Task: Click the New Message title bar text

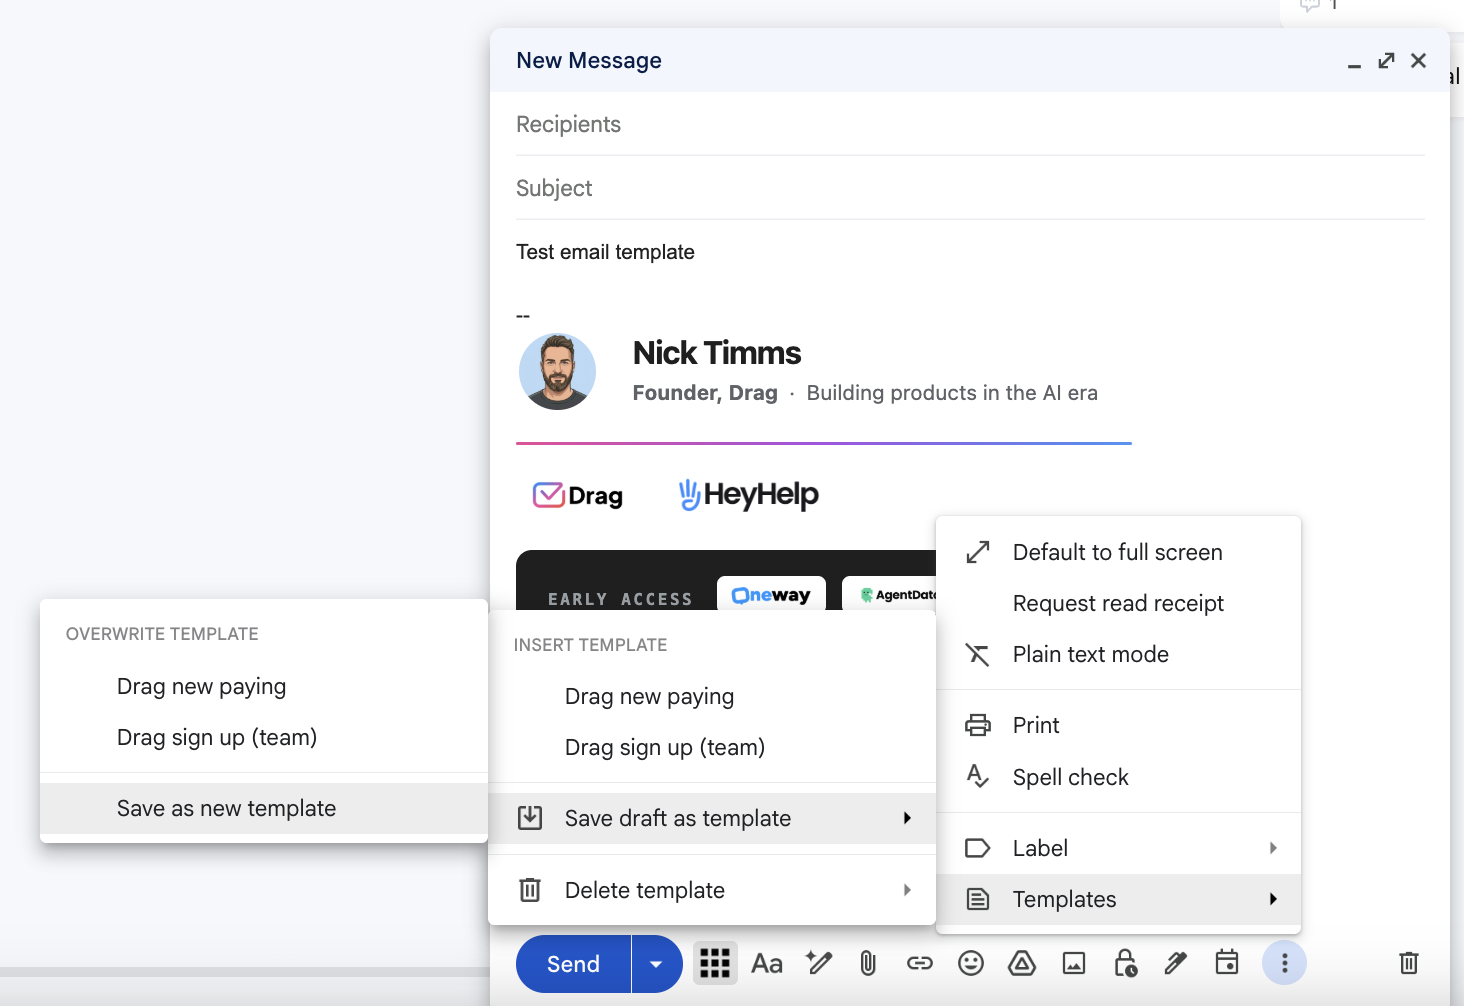Action: (589, 61)
